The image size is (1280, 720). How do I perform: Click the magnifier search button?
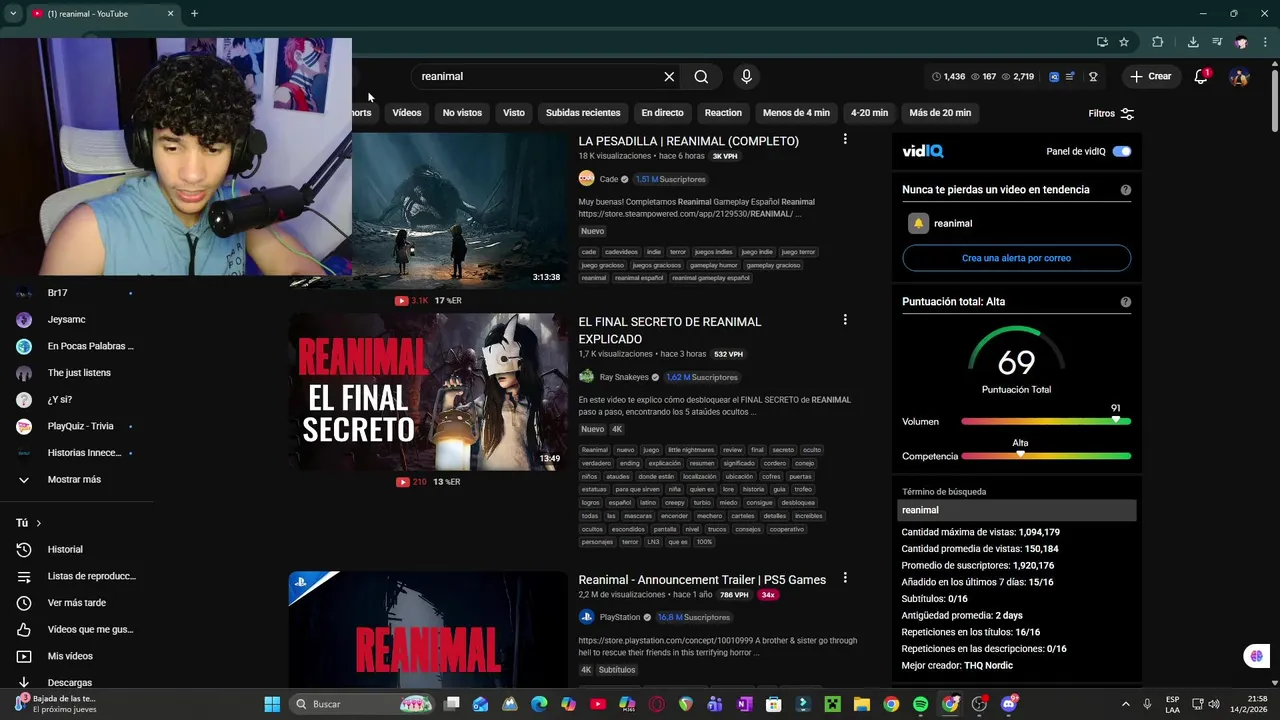701,76
